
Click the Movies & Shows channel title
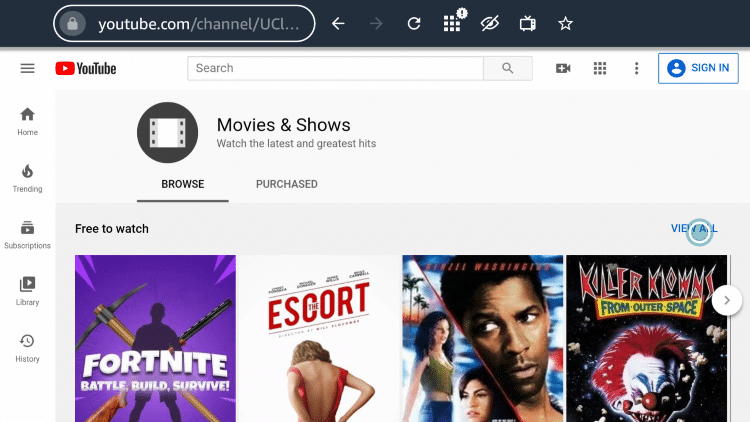pyautogui.click(x=284, y=125)
